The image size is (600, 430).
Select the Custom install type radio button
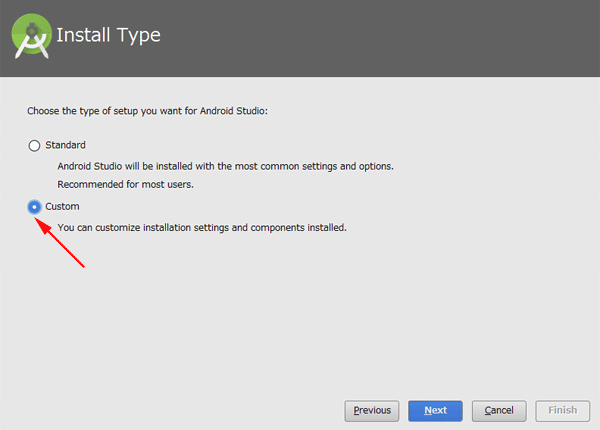[34, 207]
